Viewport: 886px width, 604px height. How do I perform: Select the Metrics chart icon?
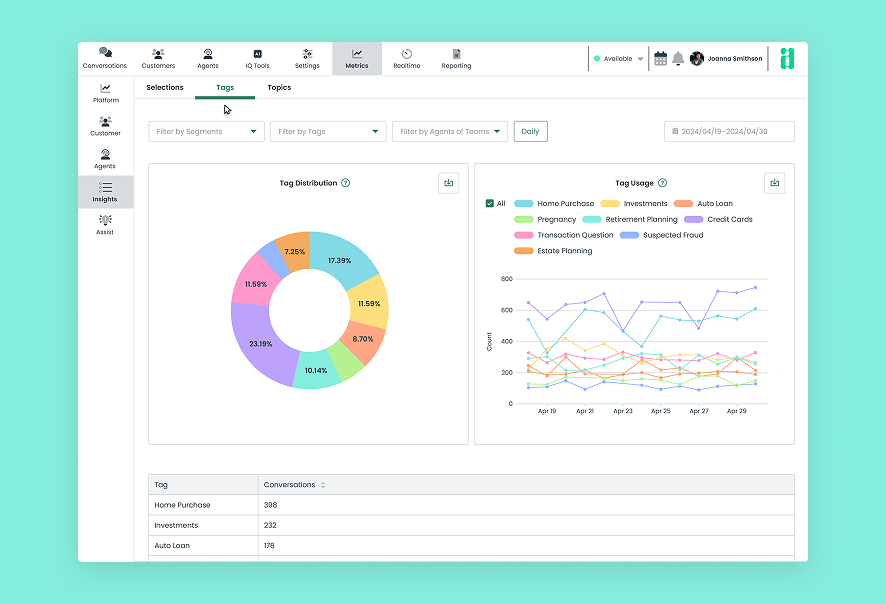point(357,54)
